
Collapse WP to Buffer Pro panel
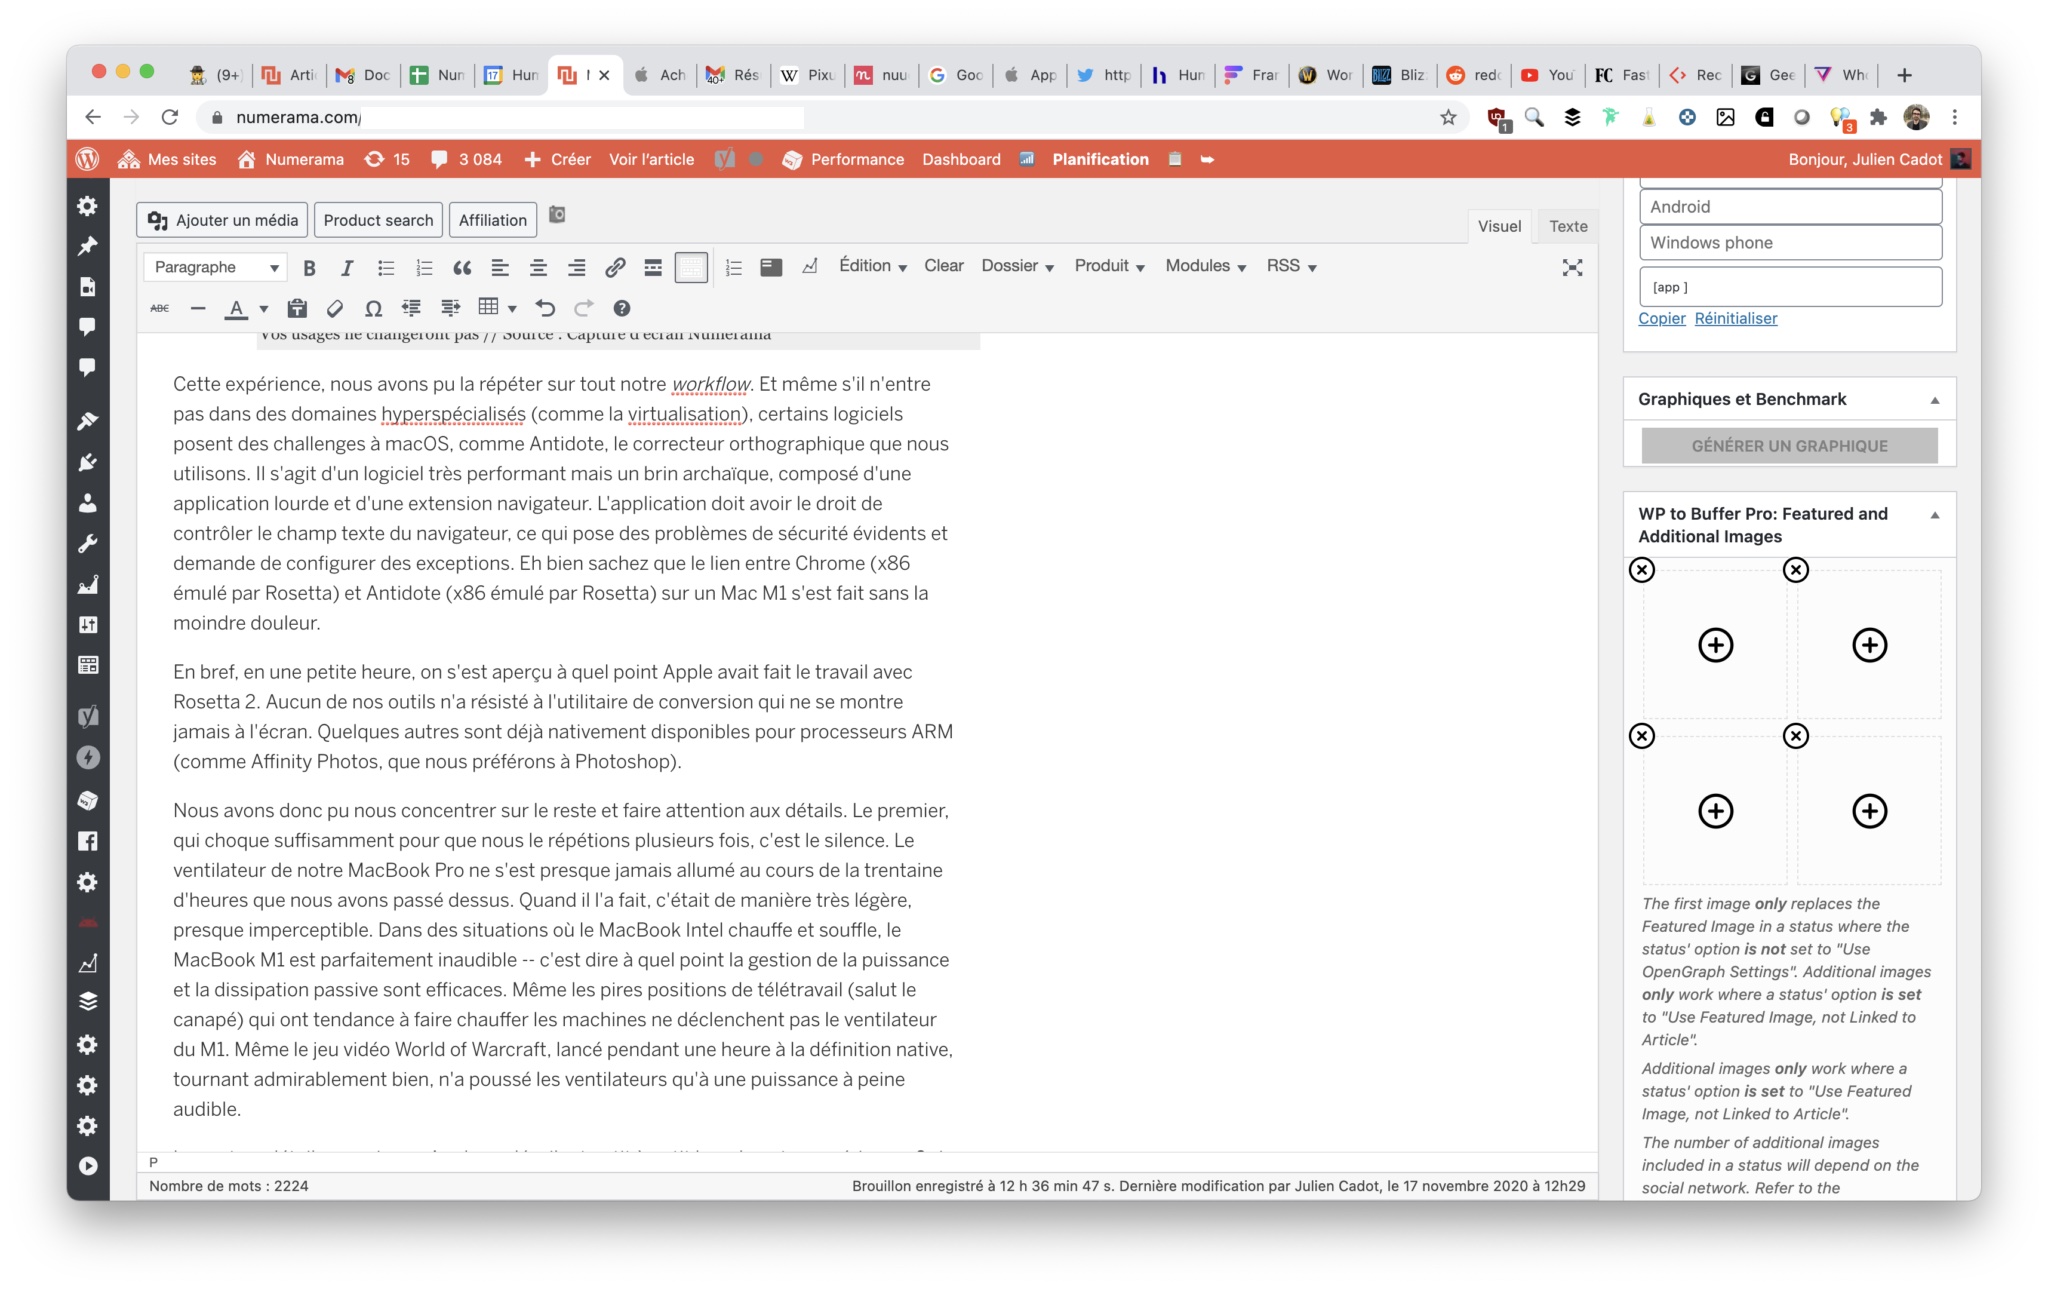[1934, 515]
